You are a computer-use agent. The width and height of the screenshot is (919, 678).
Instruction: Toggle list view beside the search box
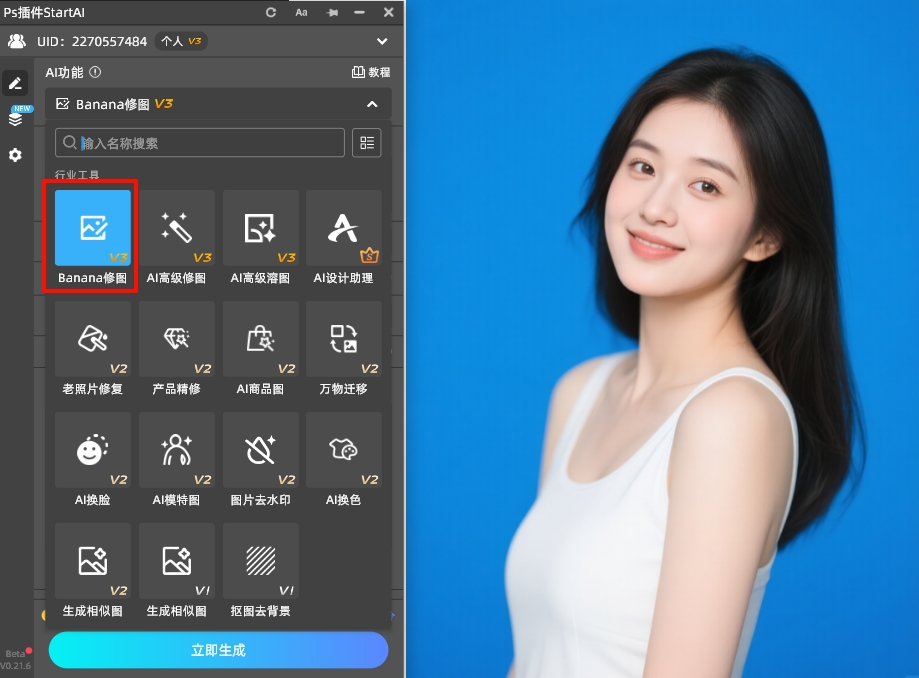366,142
